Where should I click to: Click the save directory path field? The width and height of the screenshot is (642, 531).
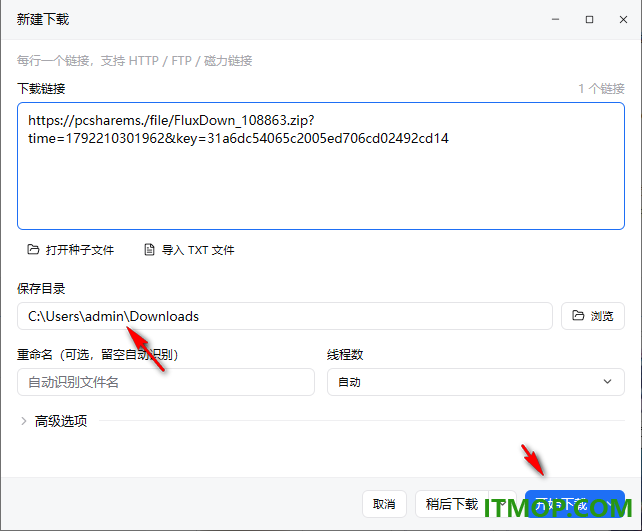[x=285, y=316]
